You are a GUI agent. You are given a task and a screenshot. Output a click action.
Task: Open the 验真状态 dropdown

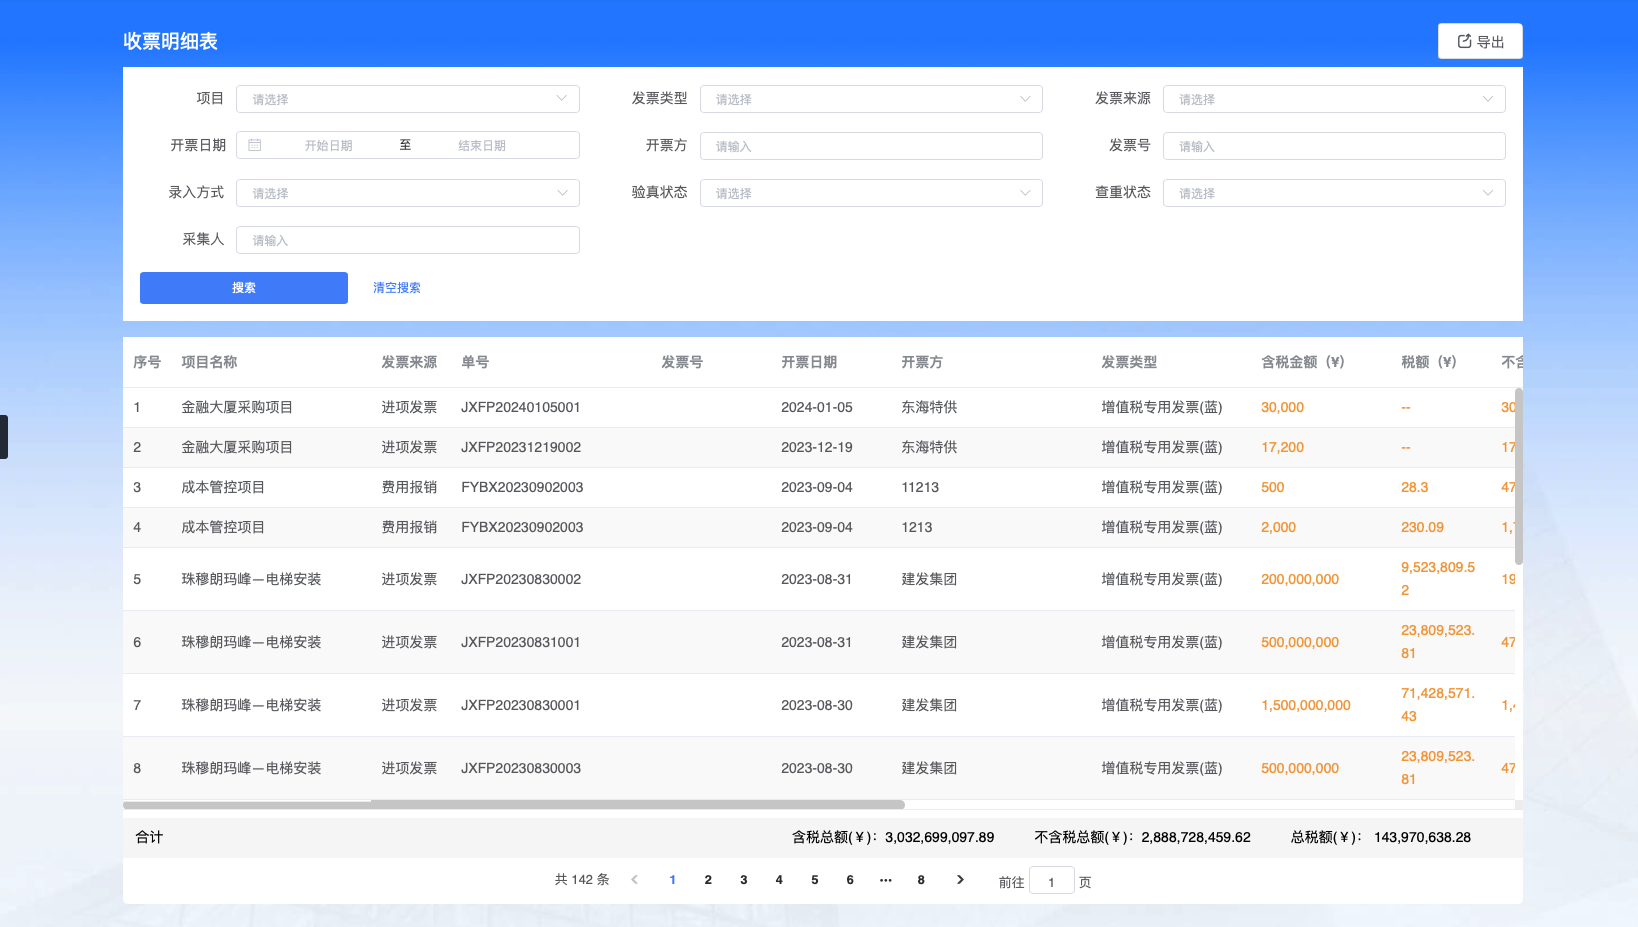pos(870,192)
